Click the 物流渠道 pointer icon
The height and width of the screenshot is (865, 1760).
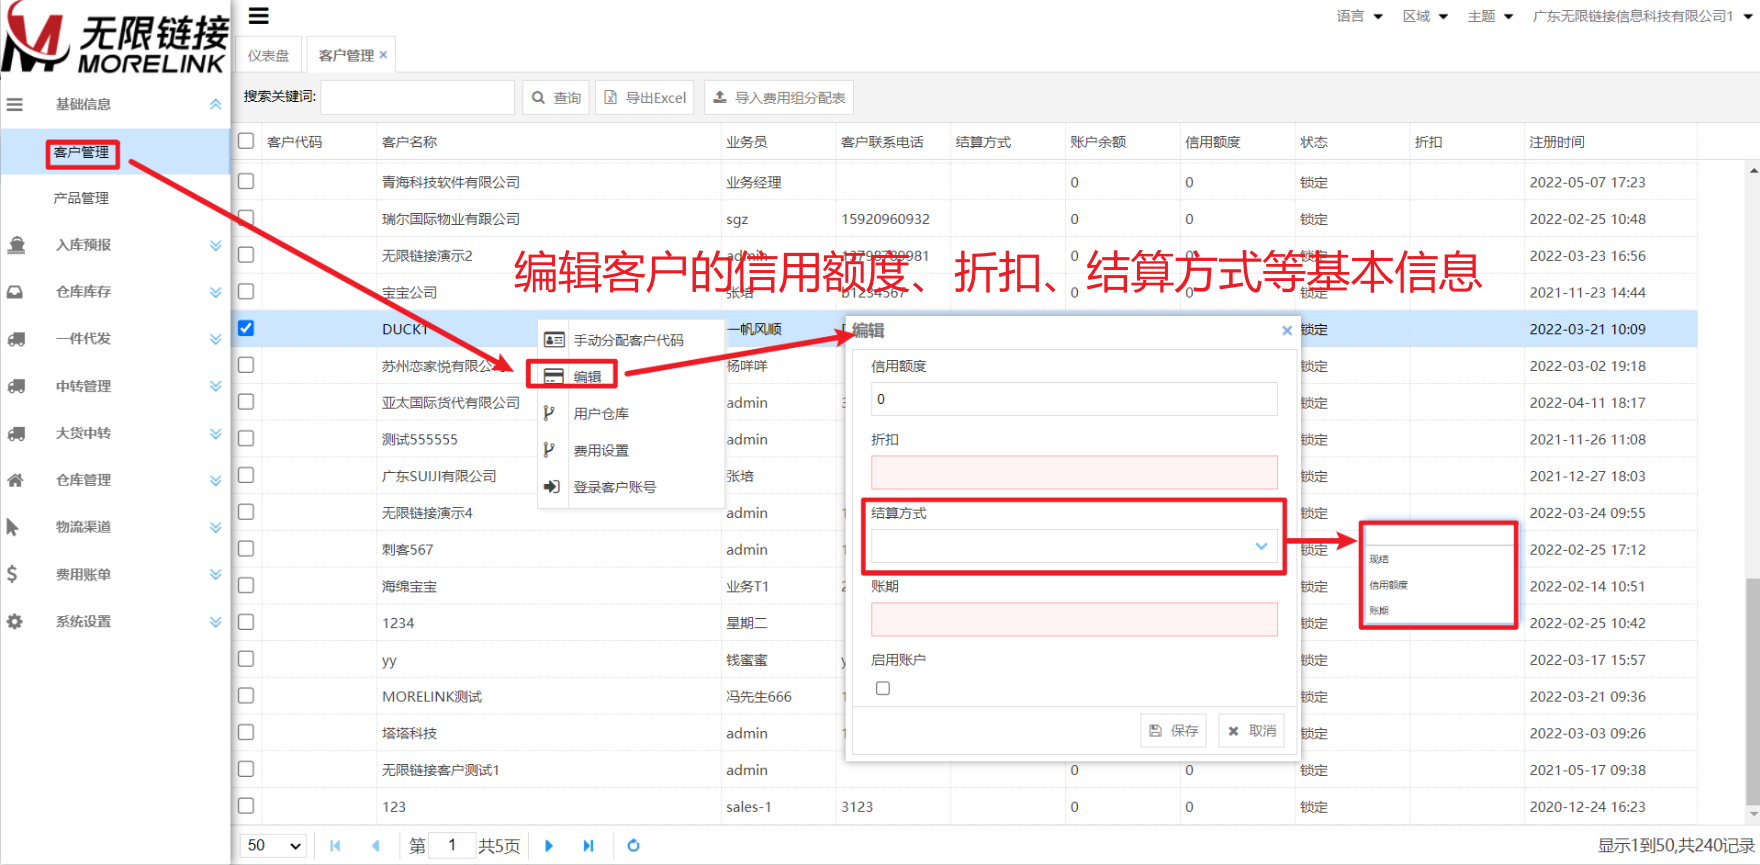[13, 527]
